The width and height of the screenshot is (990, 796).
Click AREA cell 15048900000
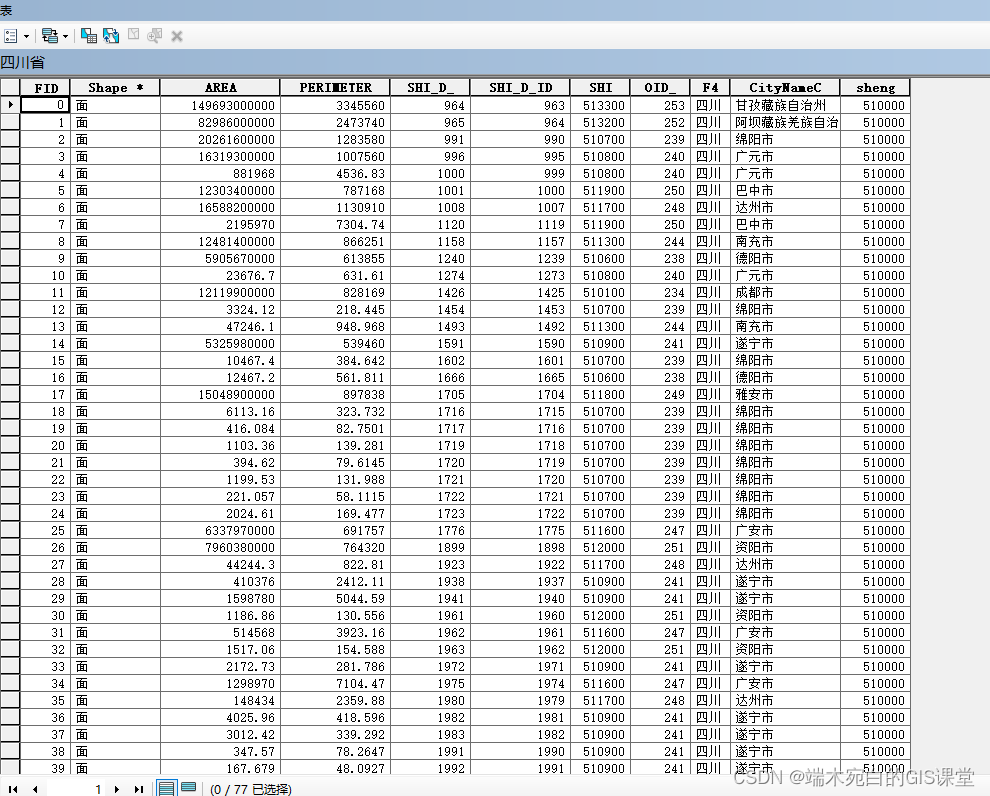(x=220, y=395)
